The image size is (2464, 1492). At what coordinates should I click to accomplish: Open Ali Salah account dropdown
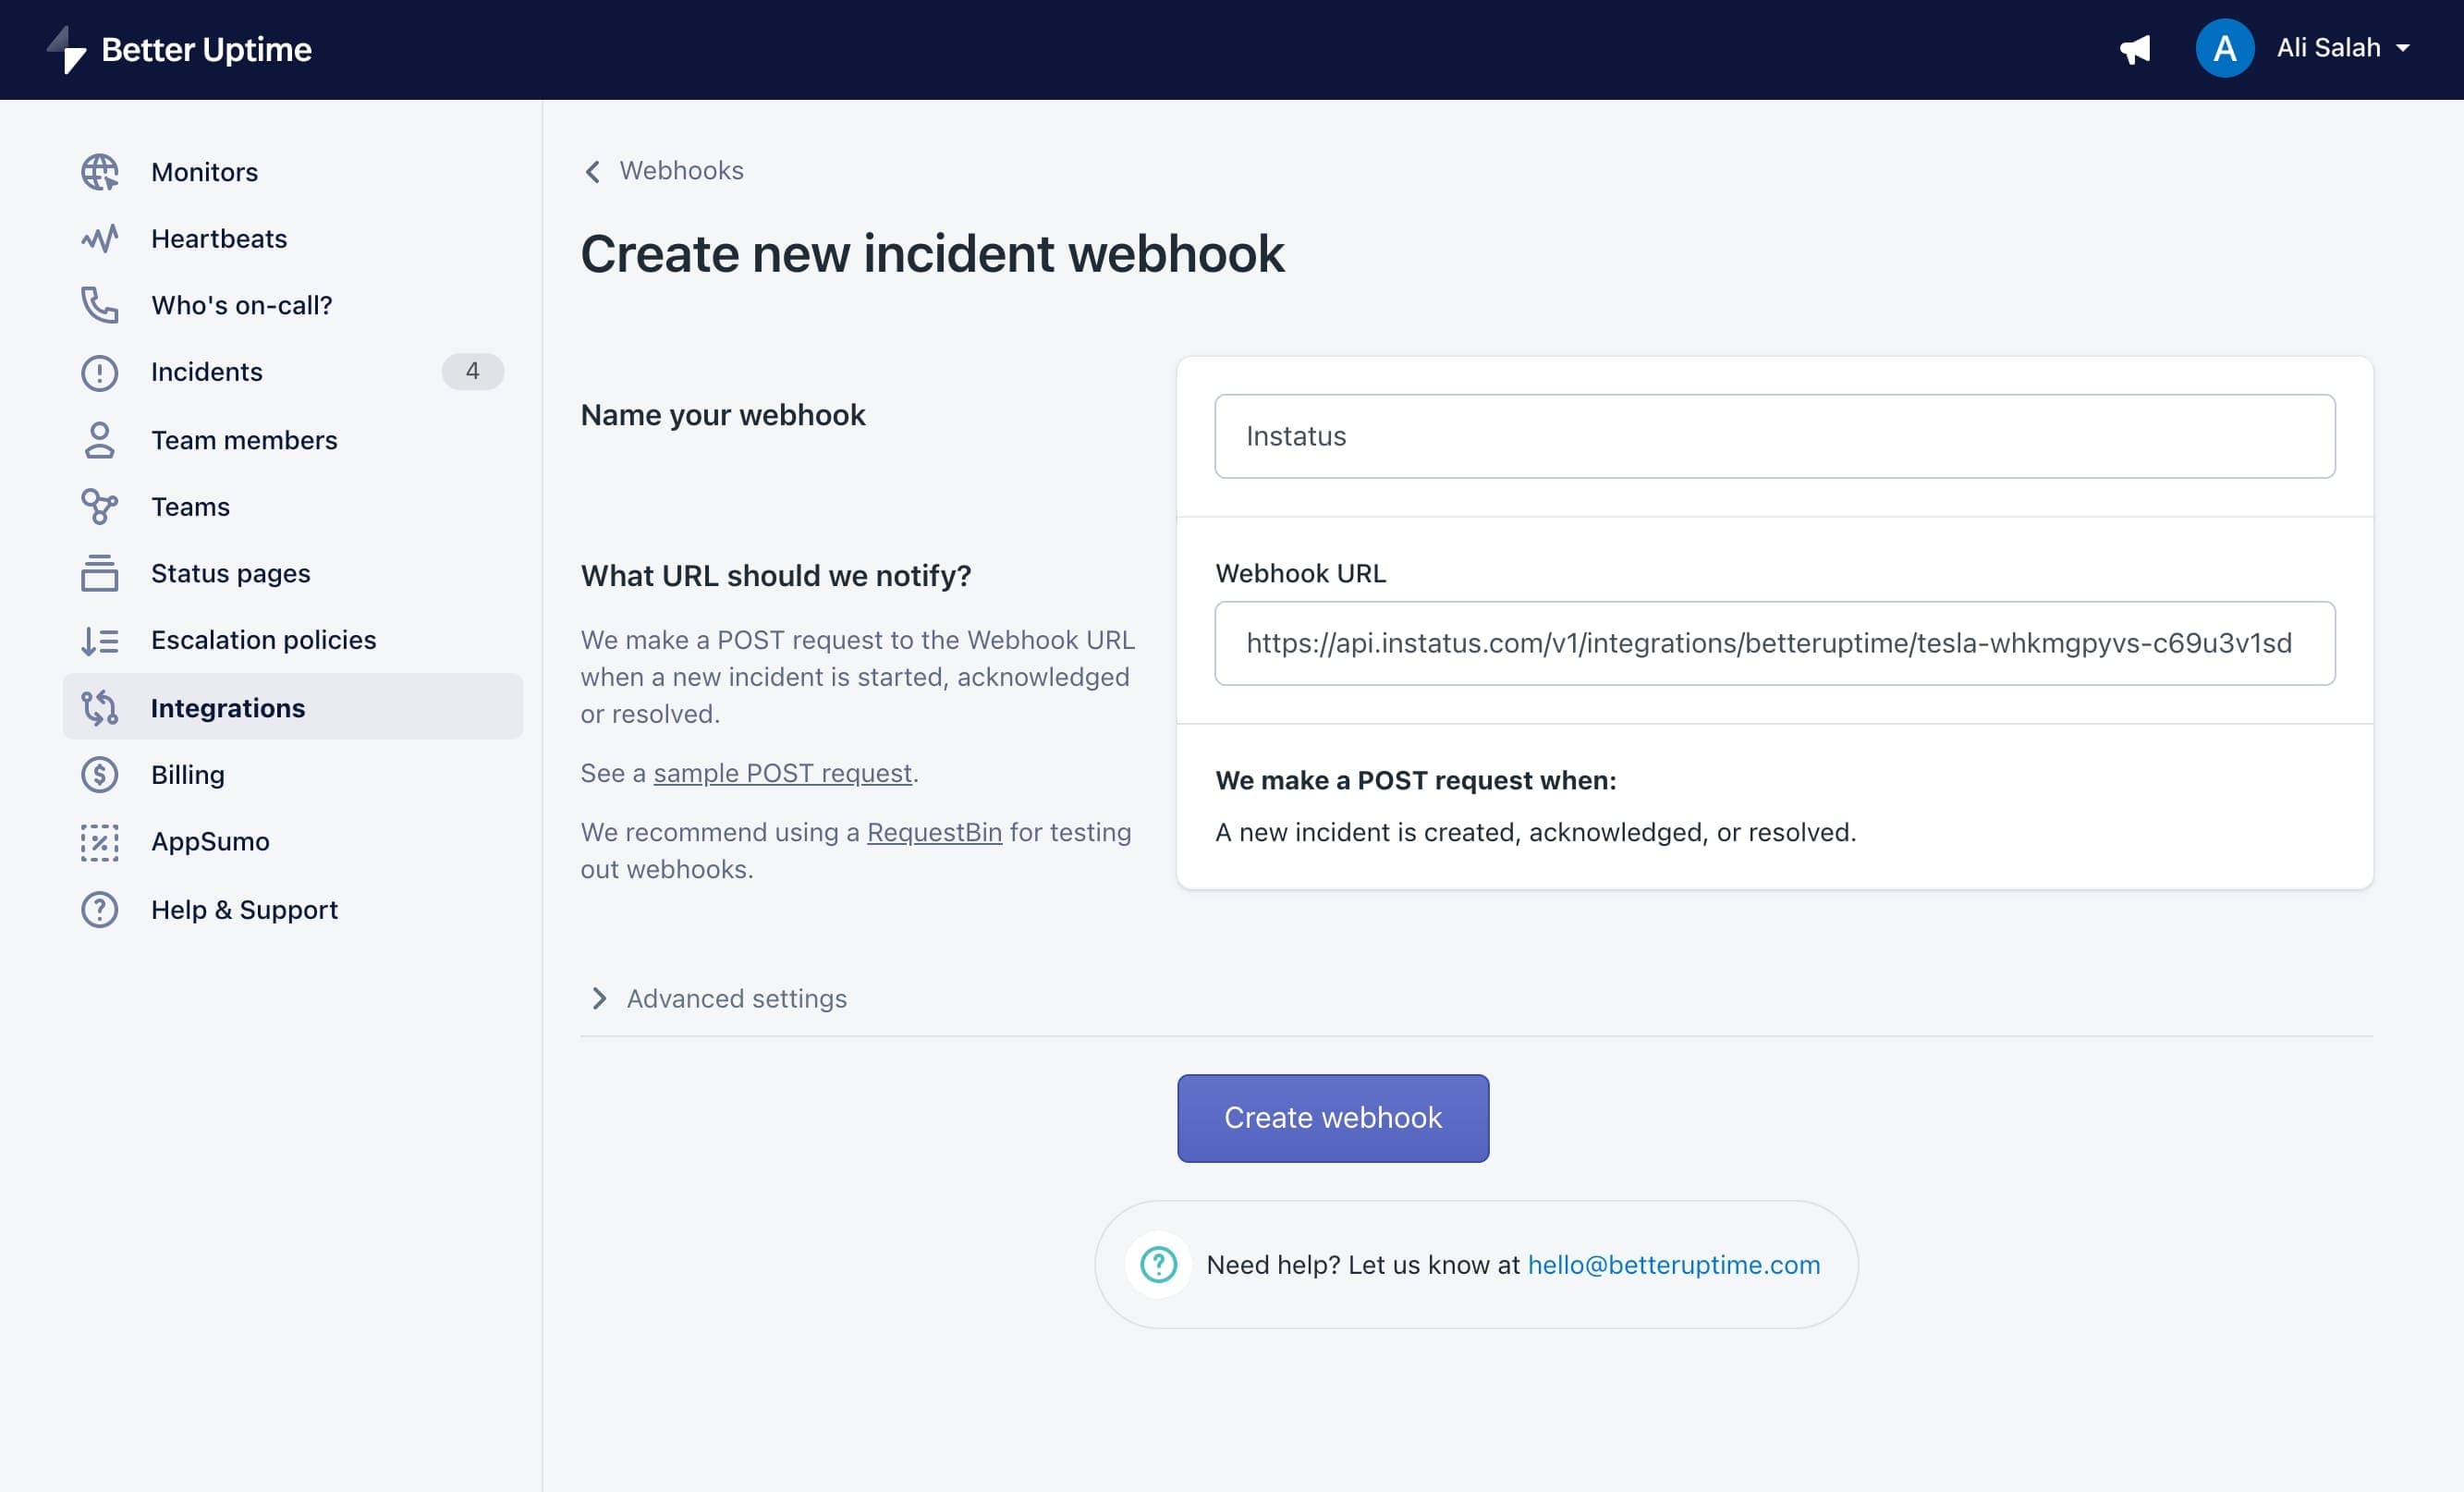pos(2341,48)
